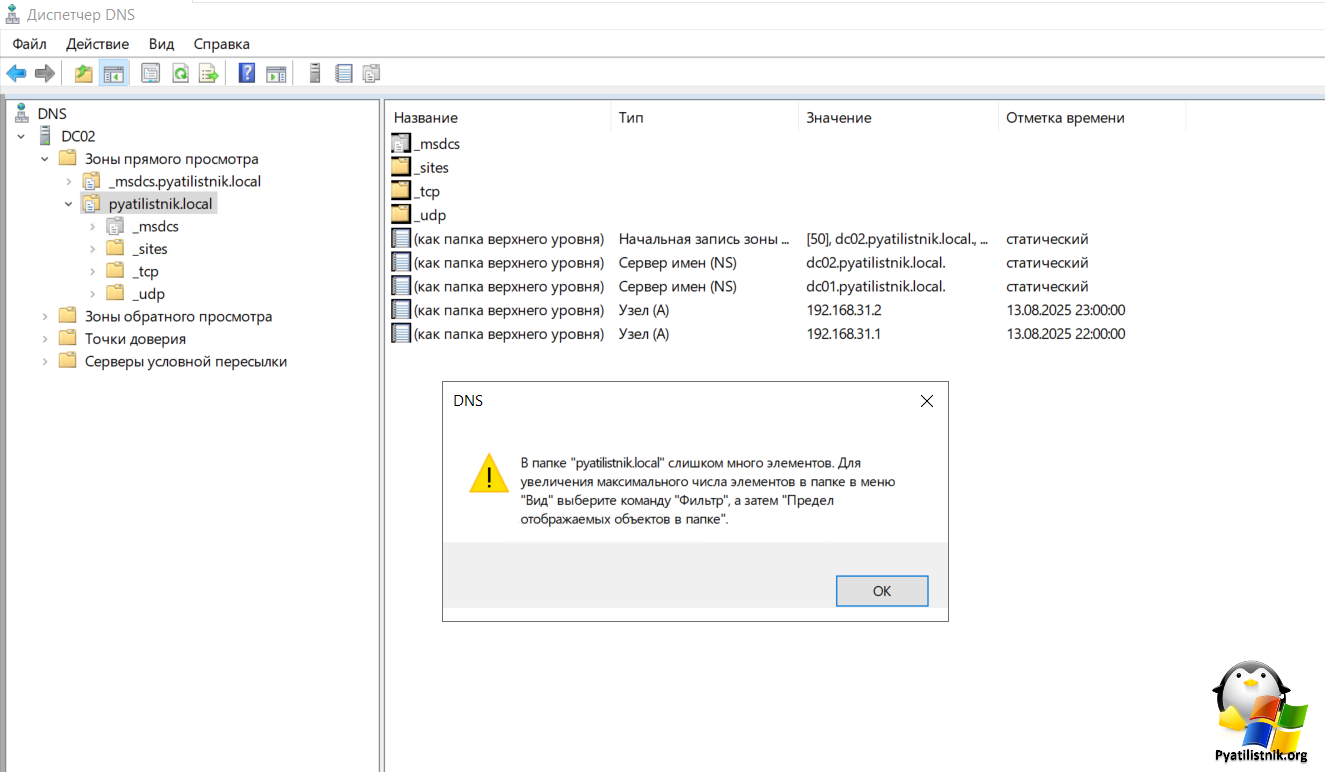Viewport: 1325px width, 772px height.
Task: Select the _sites folder icon in the right pane
Action: coord(401,167)
